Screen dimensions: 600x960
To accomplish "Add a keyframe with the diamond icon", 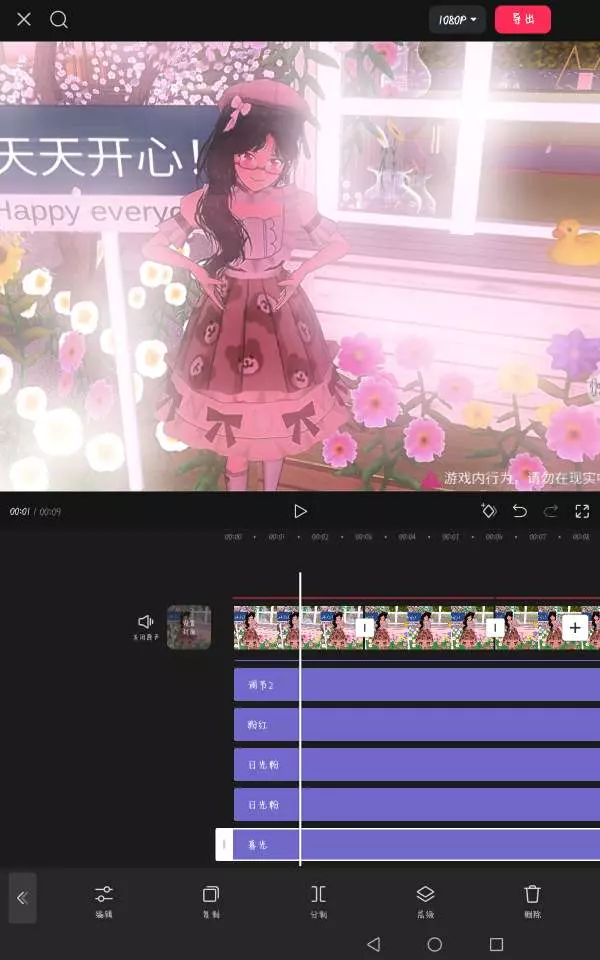I will coord(488,511).
